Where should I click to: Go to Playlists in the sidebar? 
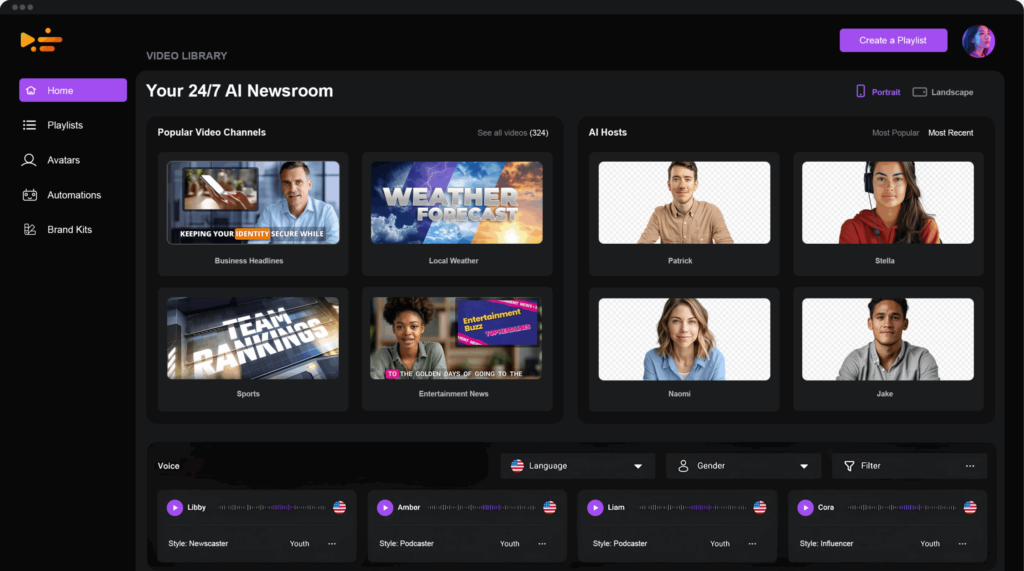[64, 125]
